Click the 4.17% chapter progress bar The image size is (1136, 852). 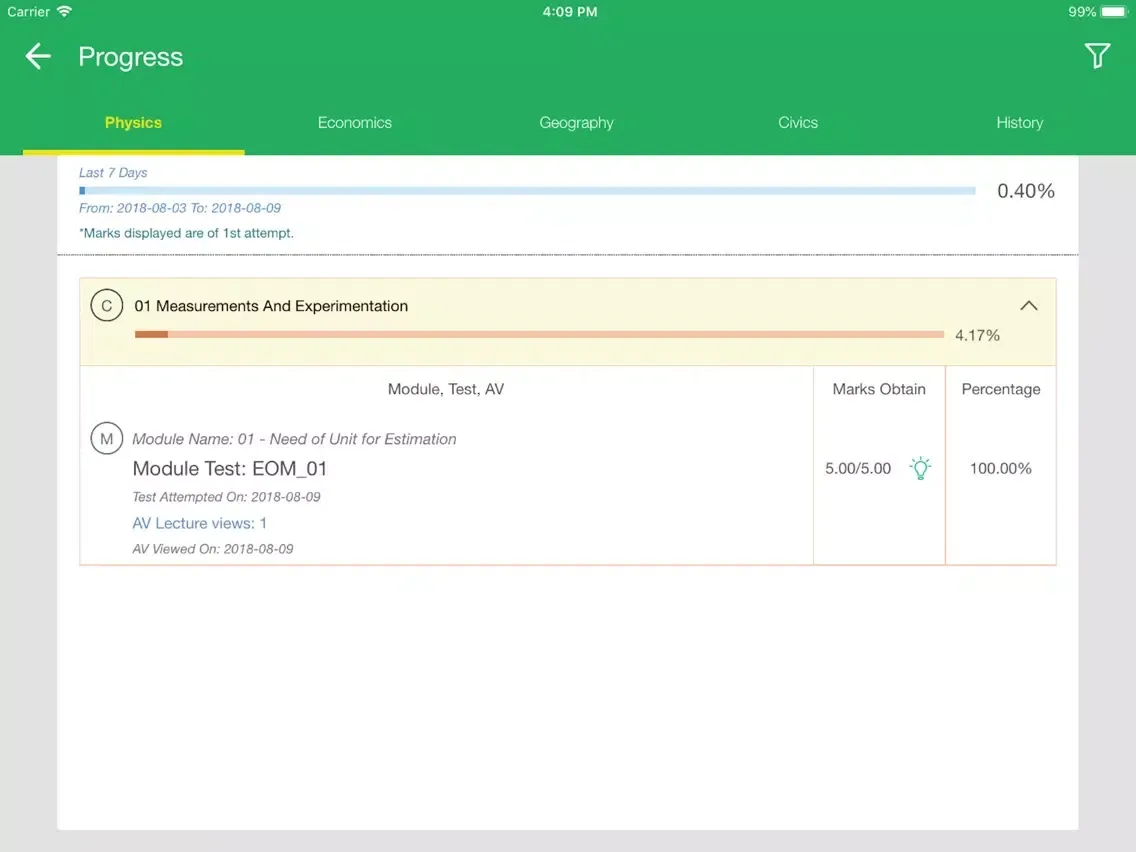click(540, 334)
